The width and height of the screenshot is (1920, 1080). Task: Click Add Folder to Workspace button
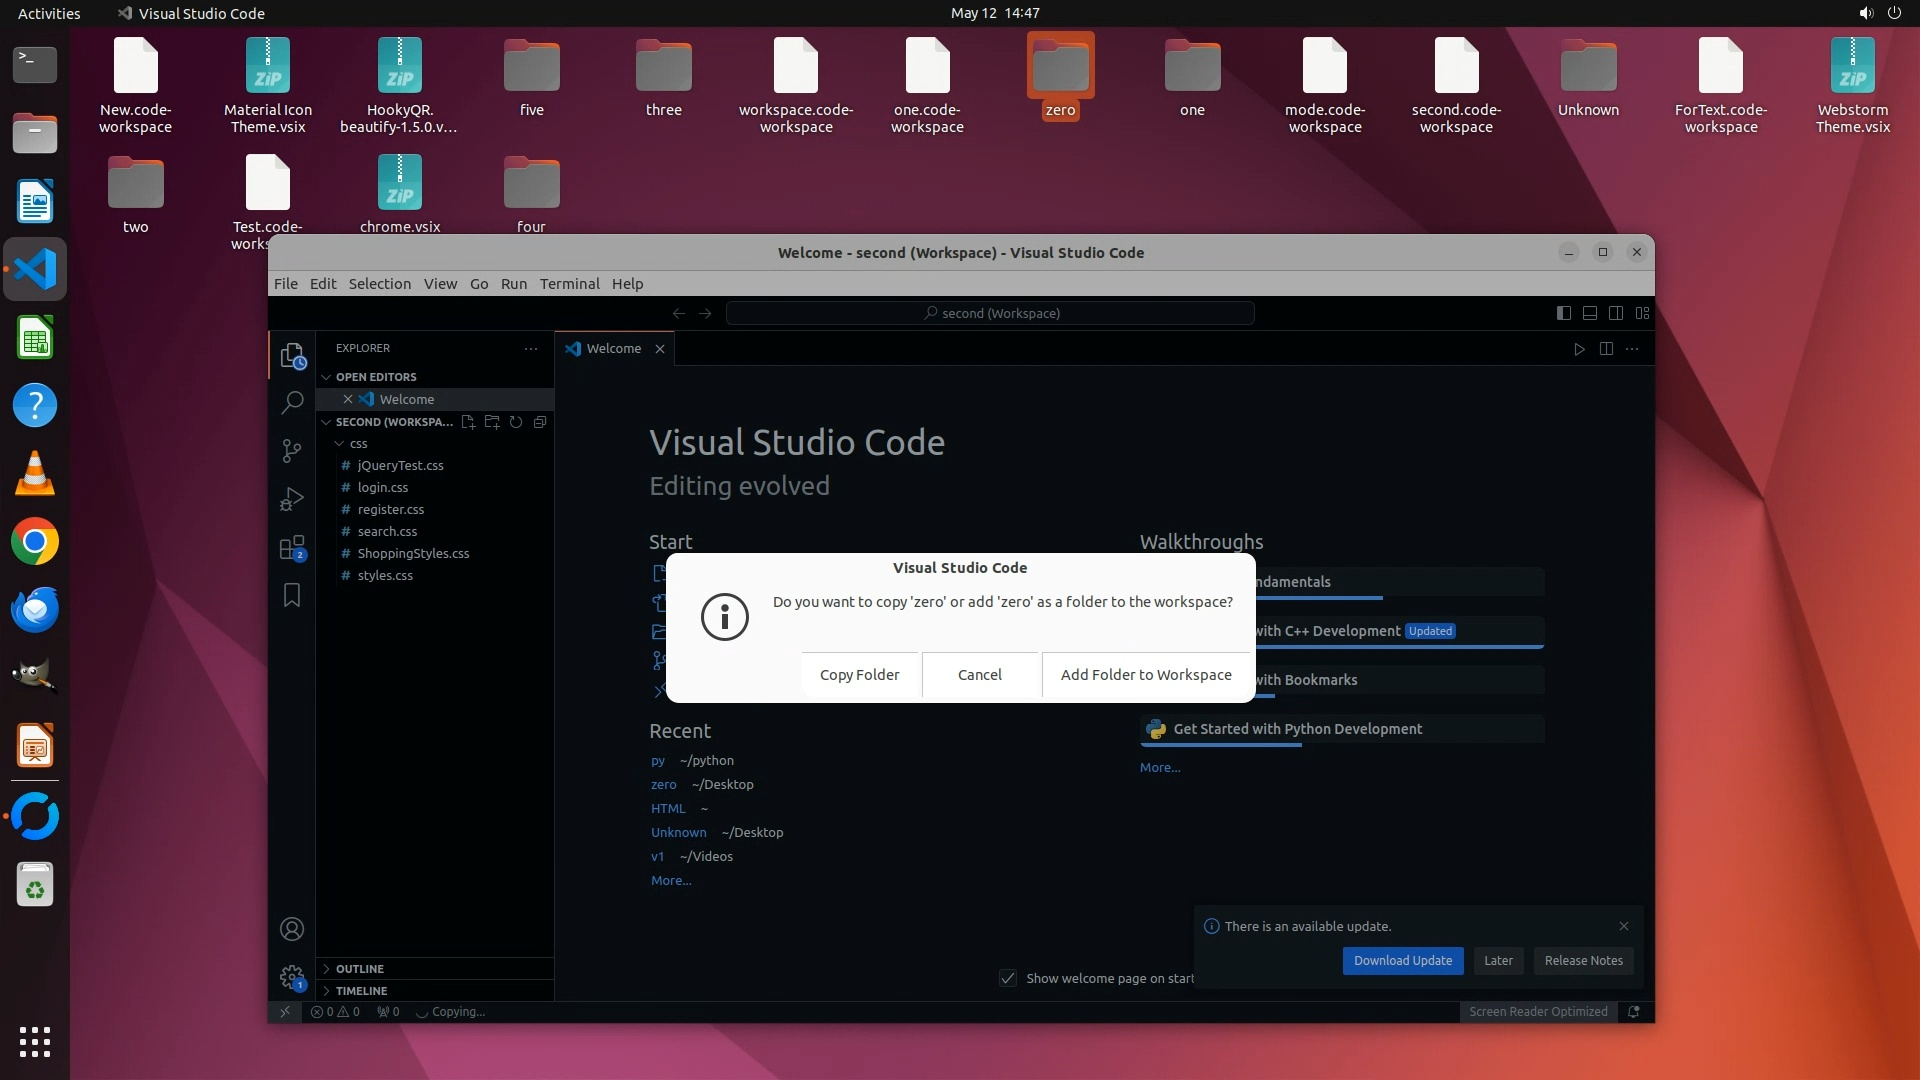pyautogui.click(x=1146, y=675)
